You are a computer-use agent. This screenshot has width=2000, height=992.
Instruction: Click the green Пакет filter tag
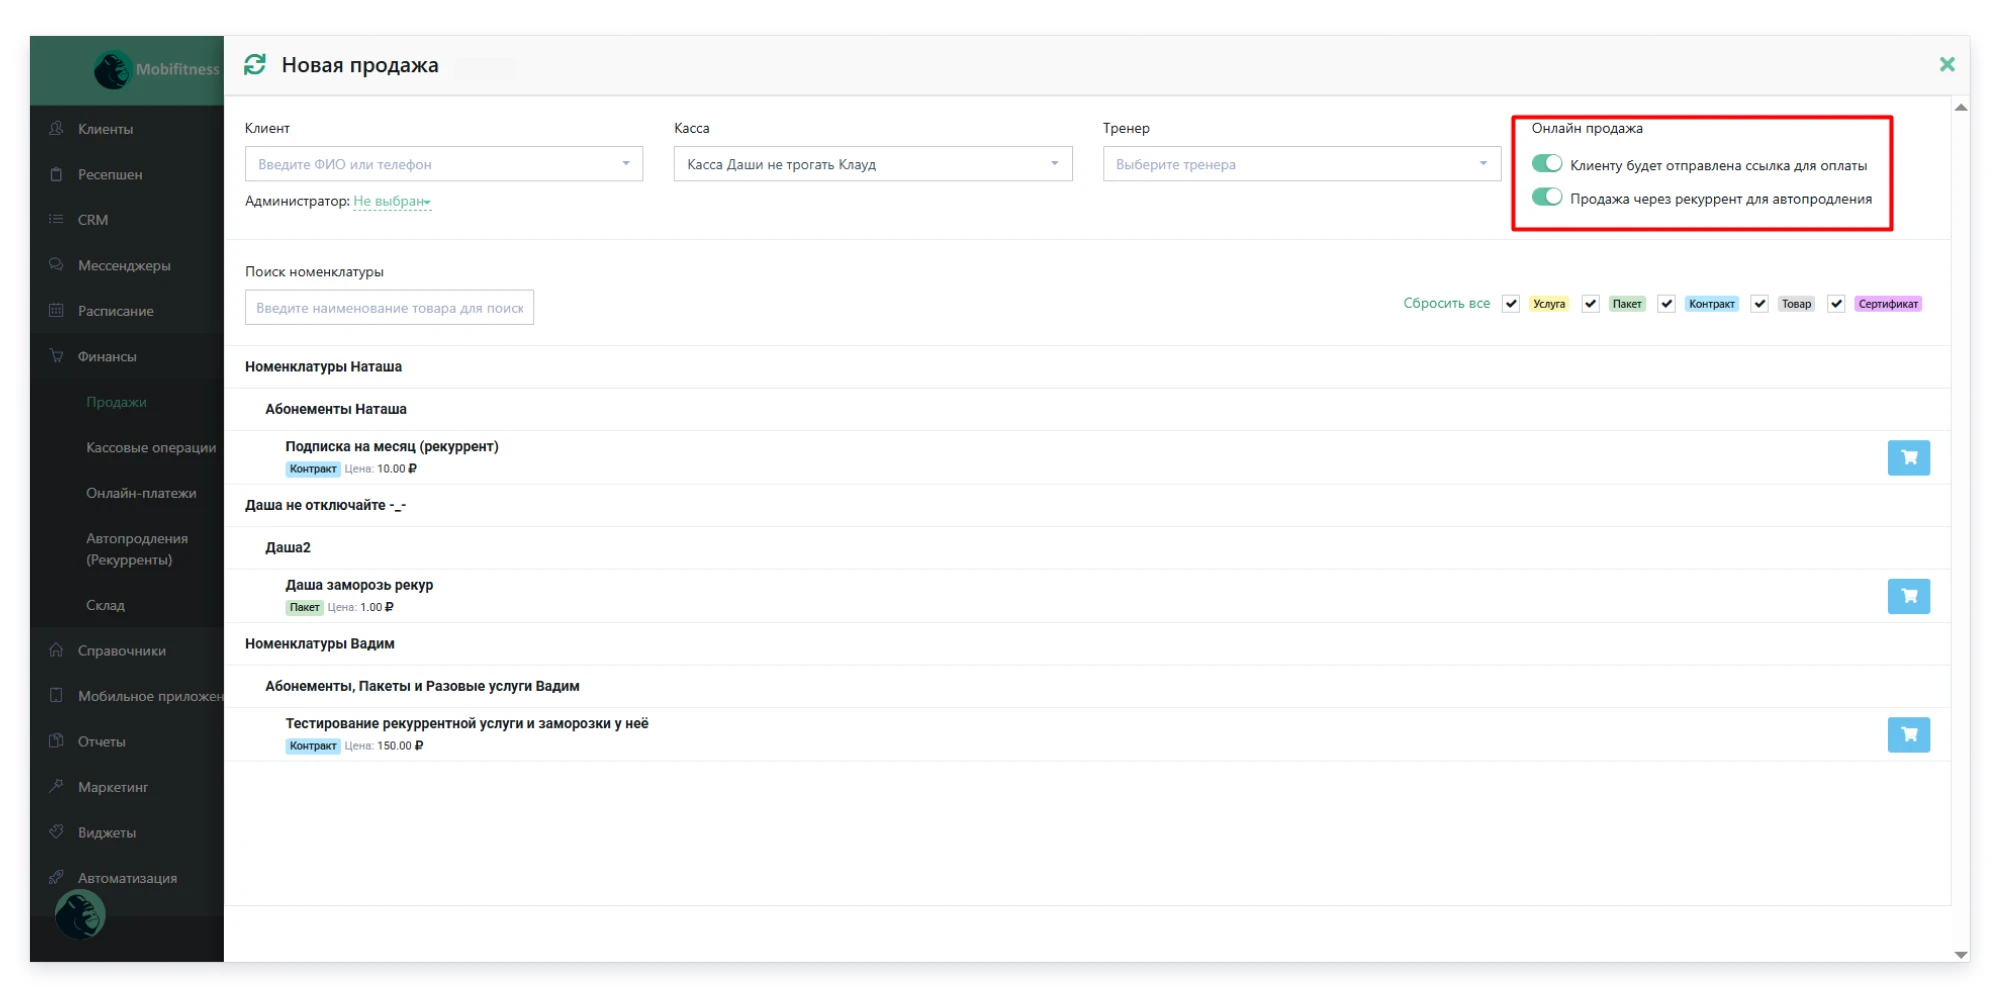1626,304
